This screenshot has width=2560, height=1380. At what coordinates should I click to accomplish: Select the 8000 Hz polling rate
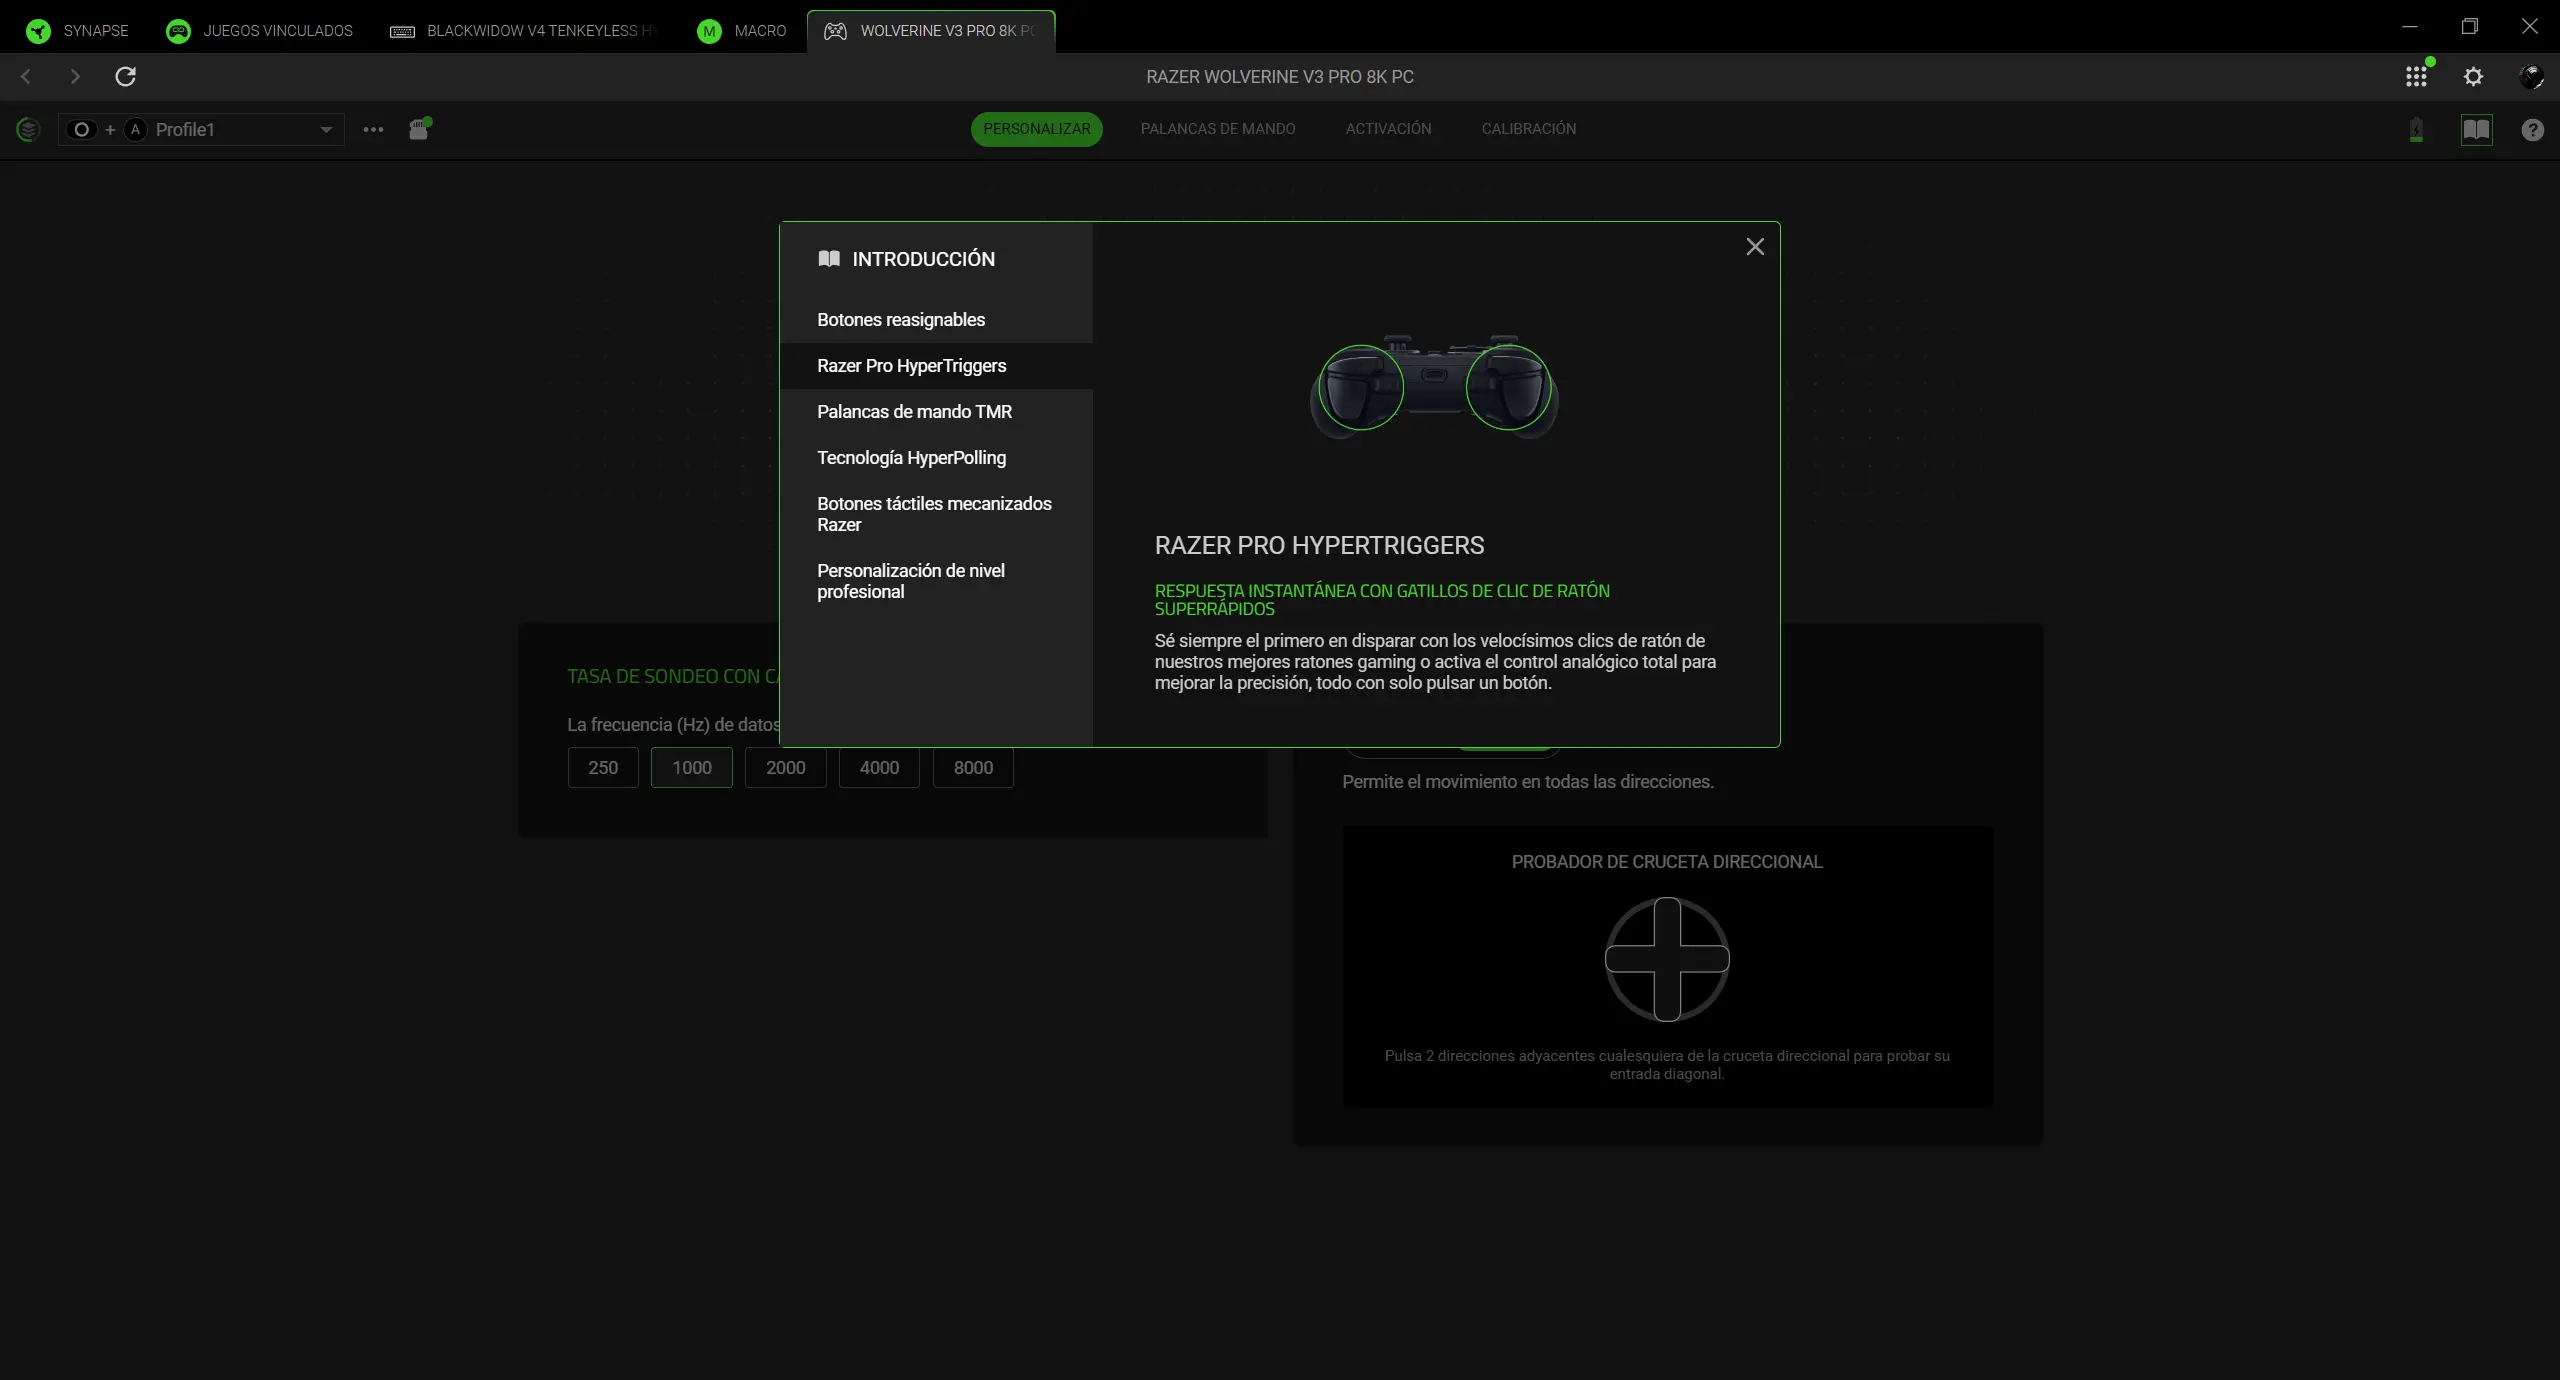pos(971,768)
